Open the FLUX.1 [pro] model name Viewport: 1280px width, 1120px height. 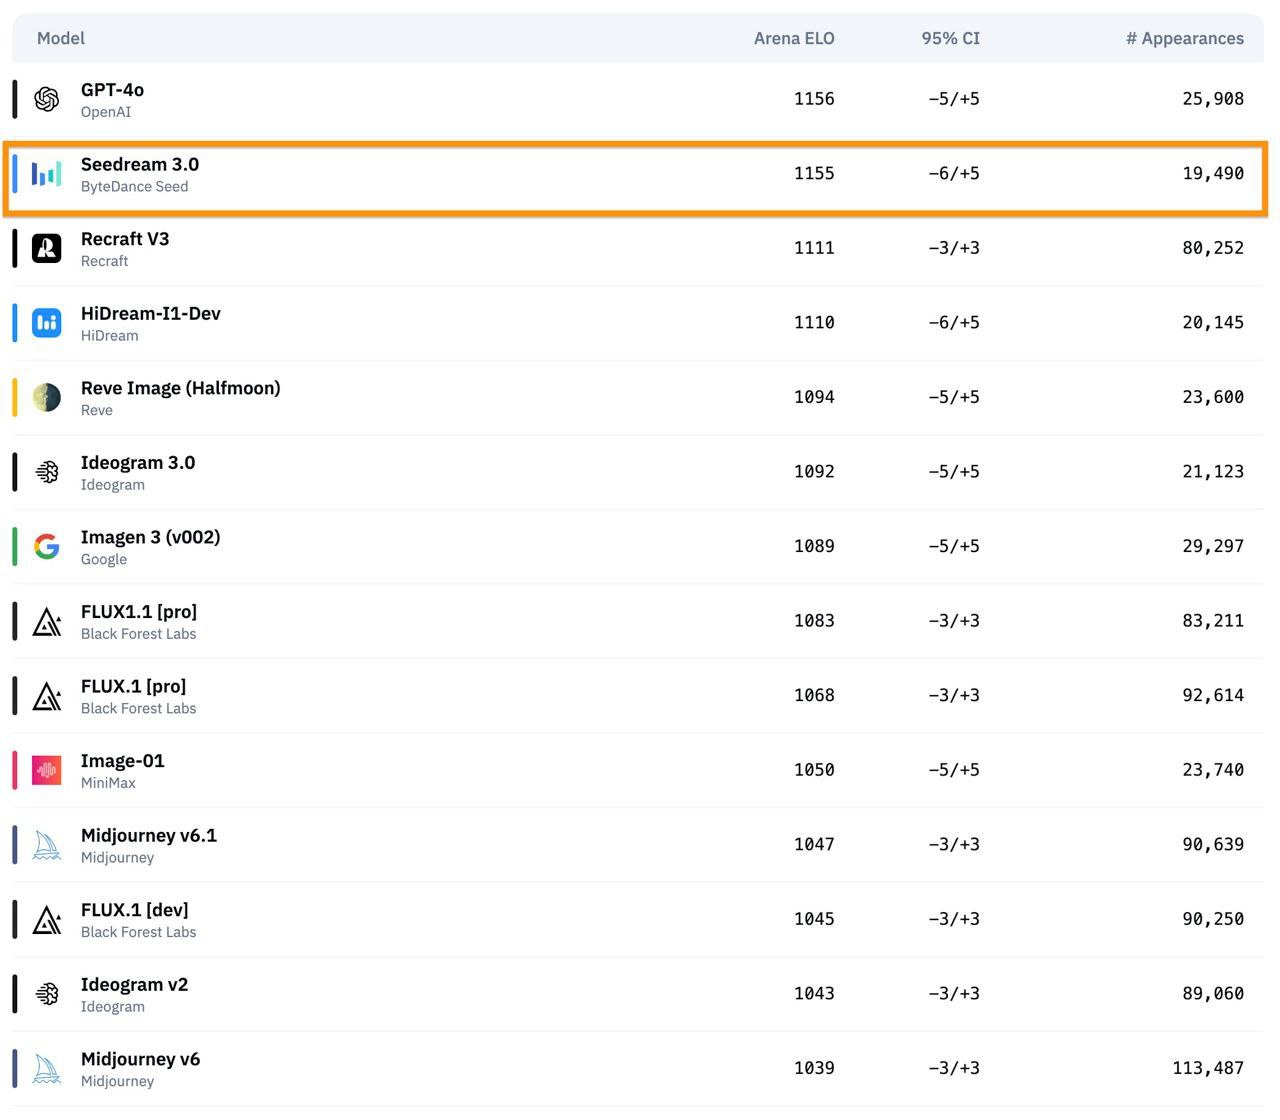134,686
